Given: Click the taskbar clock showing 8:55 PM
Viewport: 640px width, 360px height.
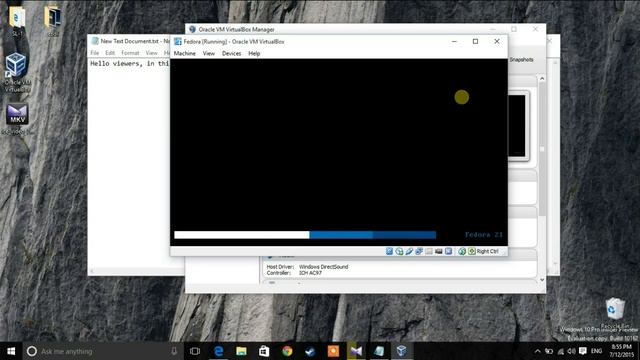Looking at the screenshot, I should [621, 351].
